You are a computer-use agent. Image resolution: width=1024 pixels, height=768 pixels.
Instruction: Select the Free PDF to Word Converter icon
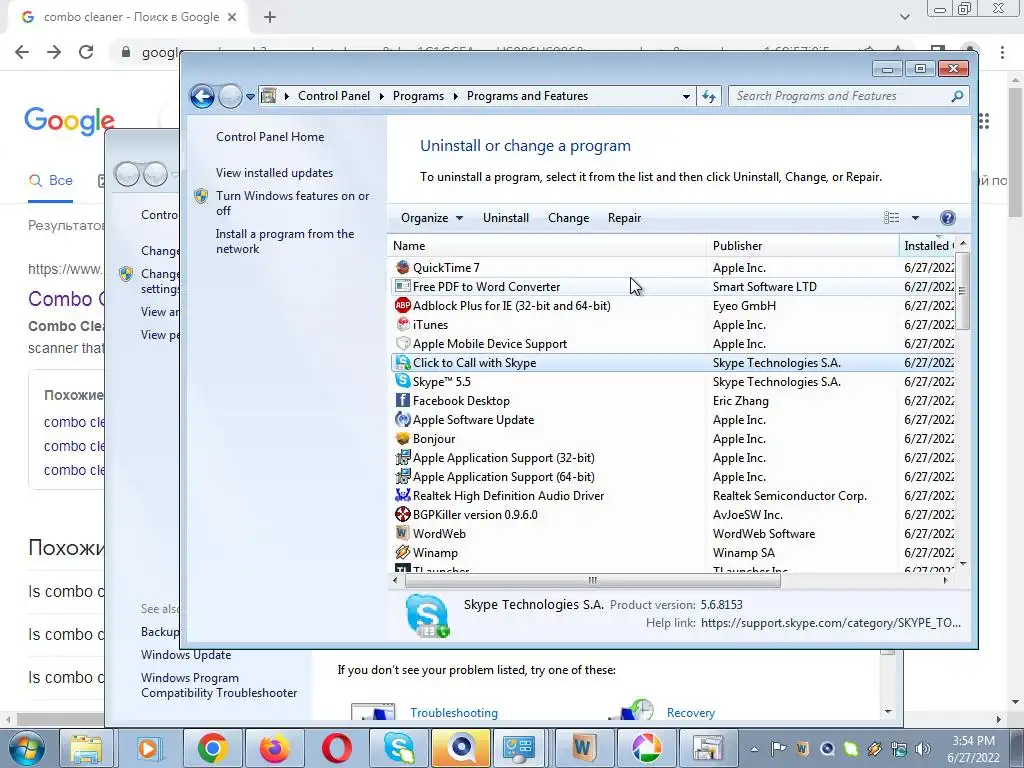pyautogui.click(x=403, y=287)
